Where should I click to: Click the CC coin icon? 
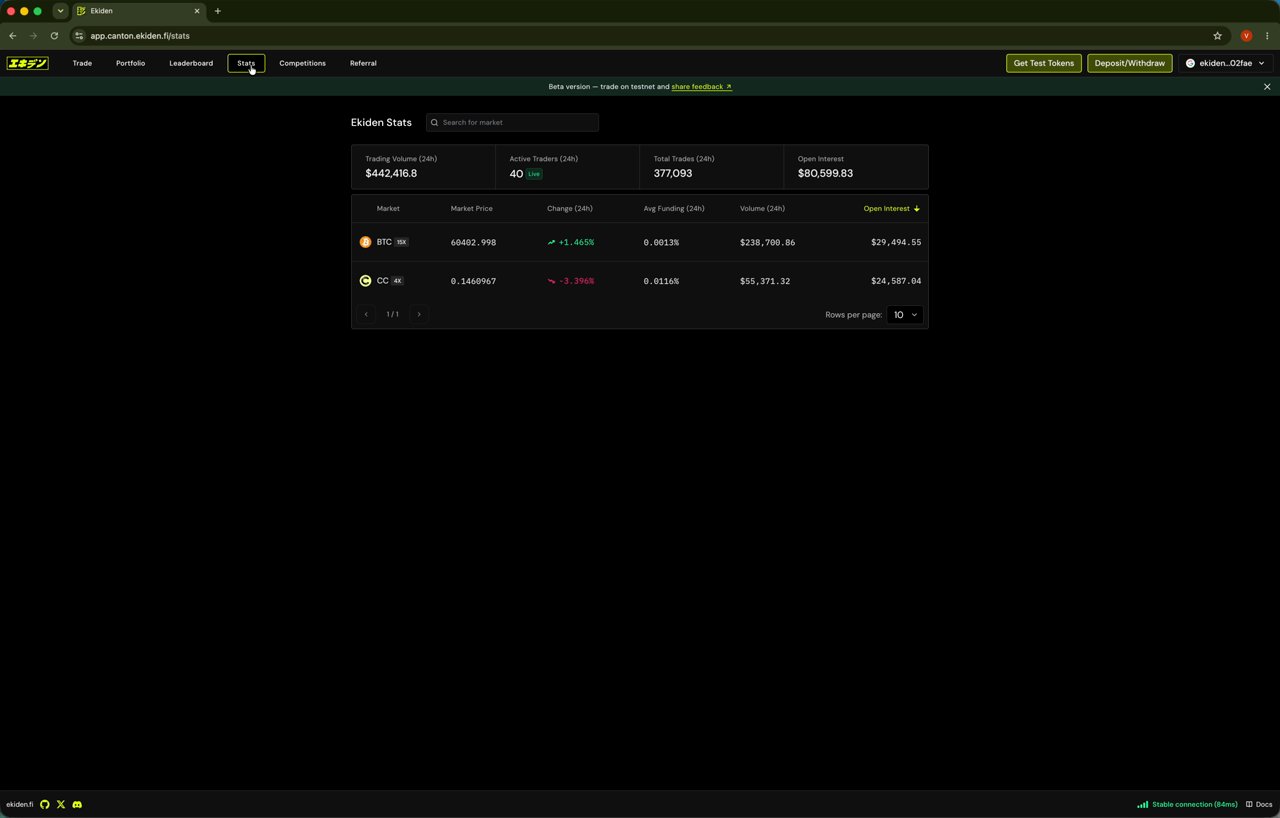(365, 281)
